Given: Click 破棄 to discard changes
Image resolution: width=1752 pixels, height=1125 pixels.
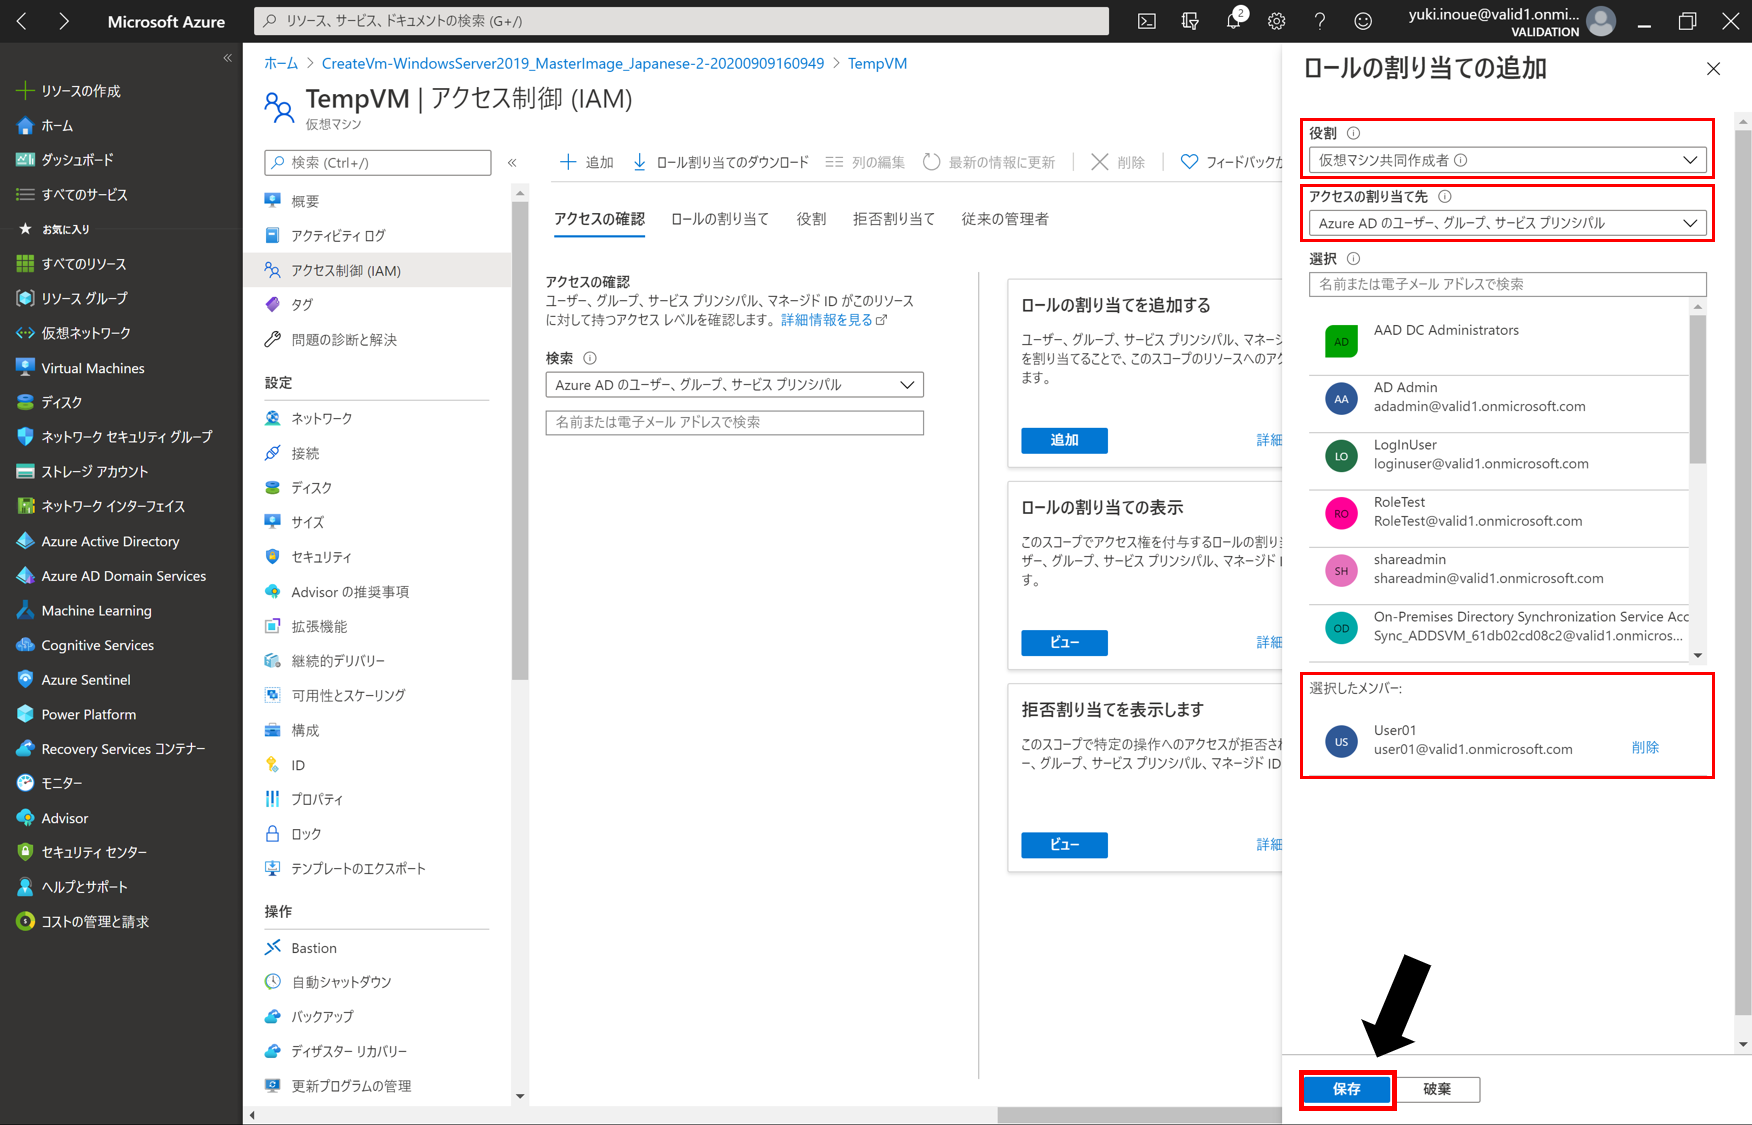Looking at the screenshot, I should point(1437,1089).
